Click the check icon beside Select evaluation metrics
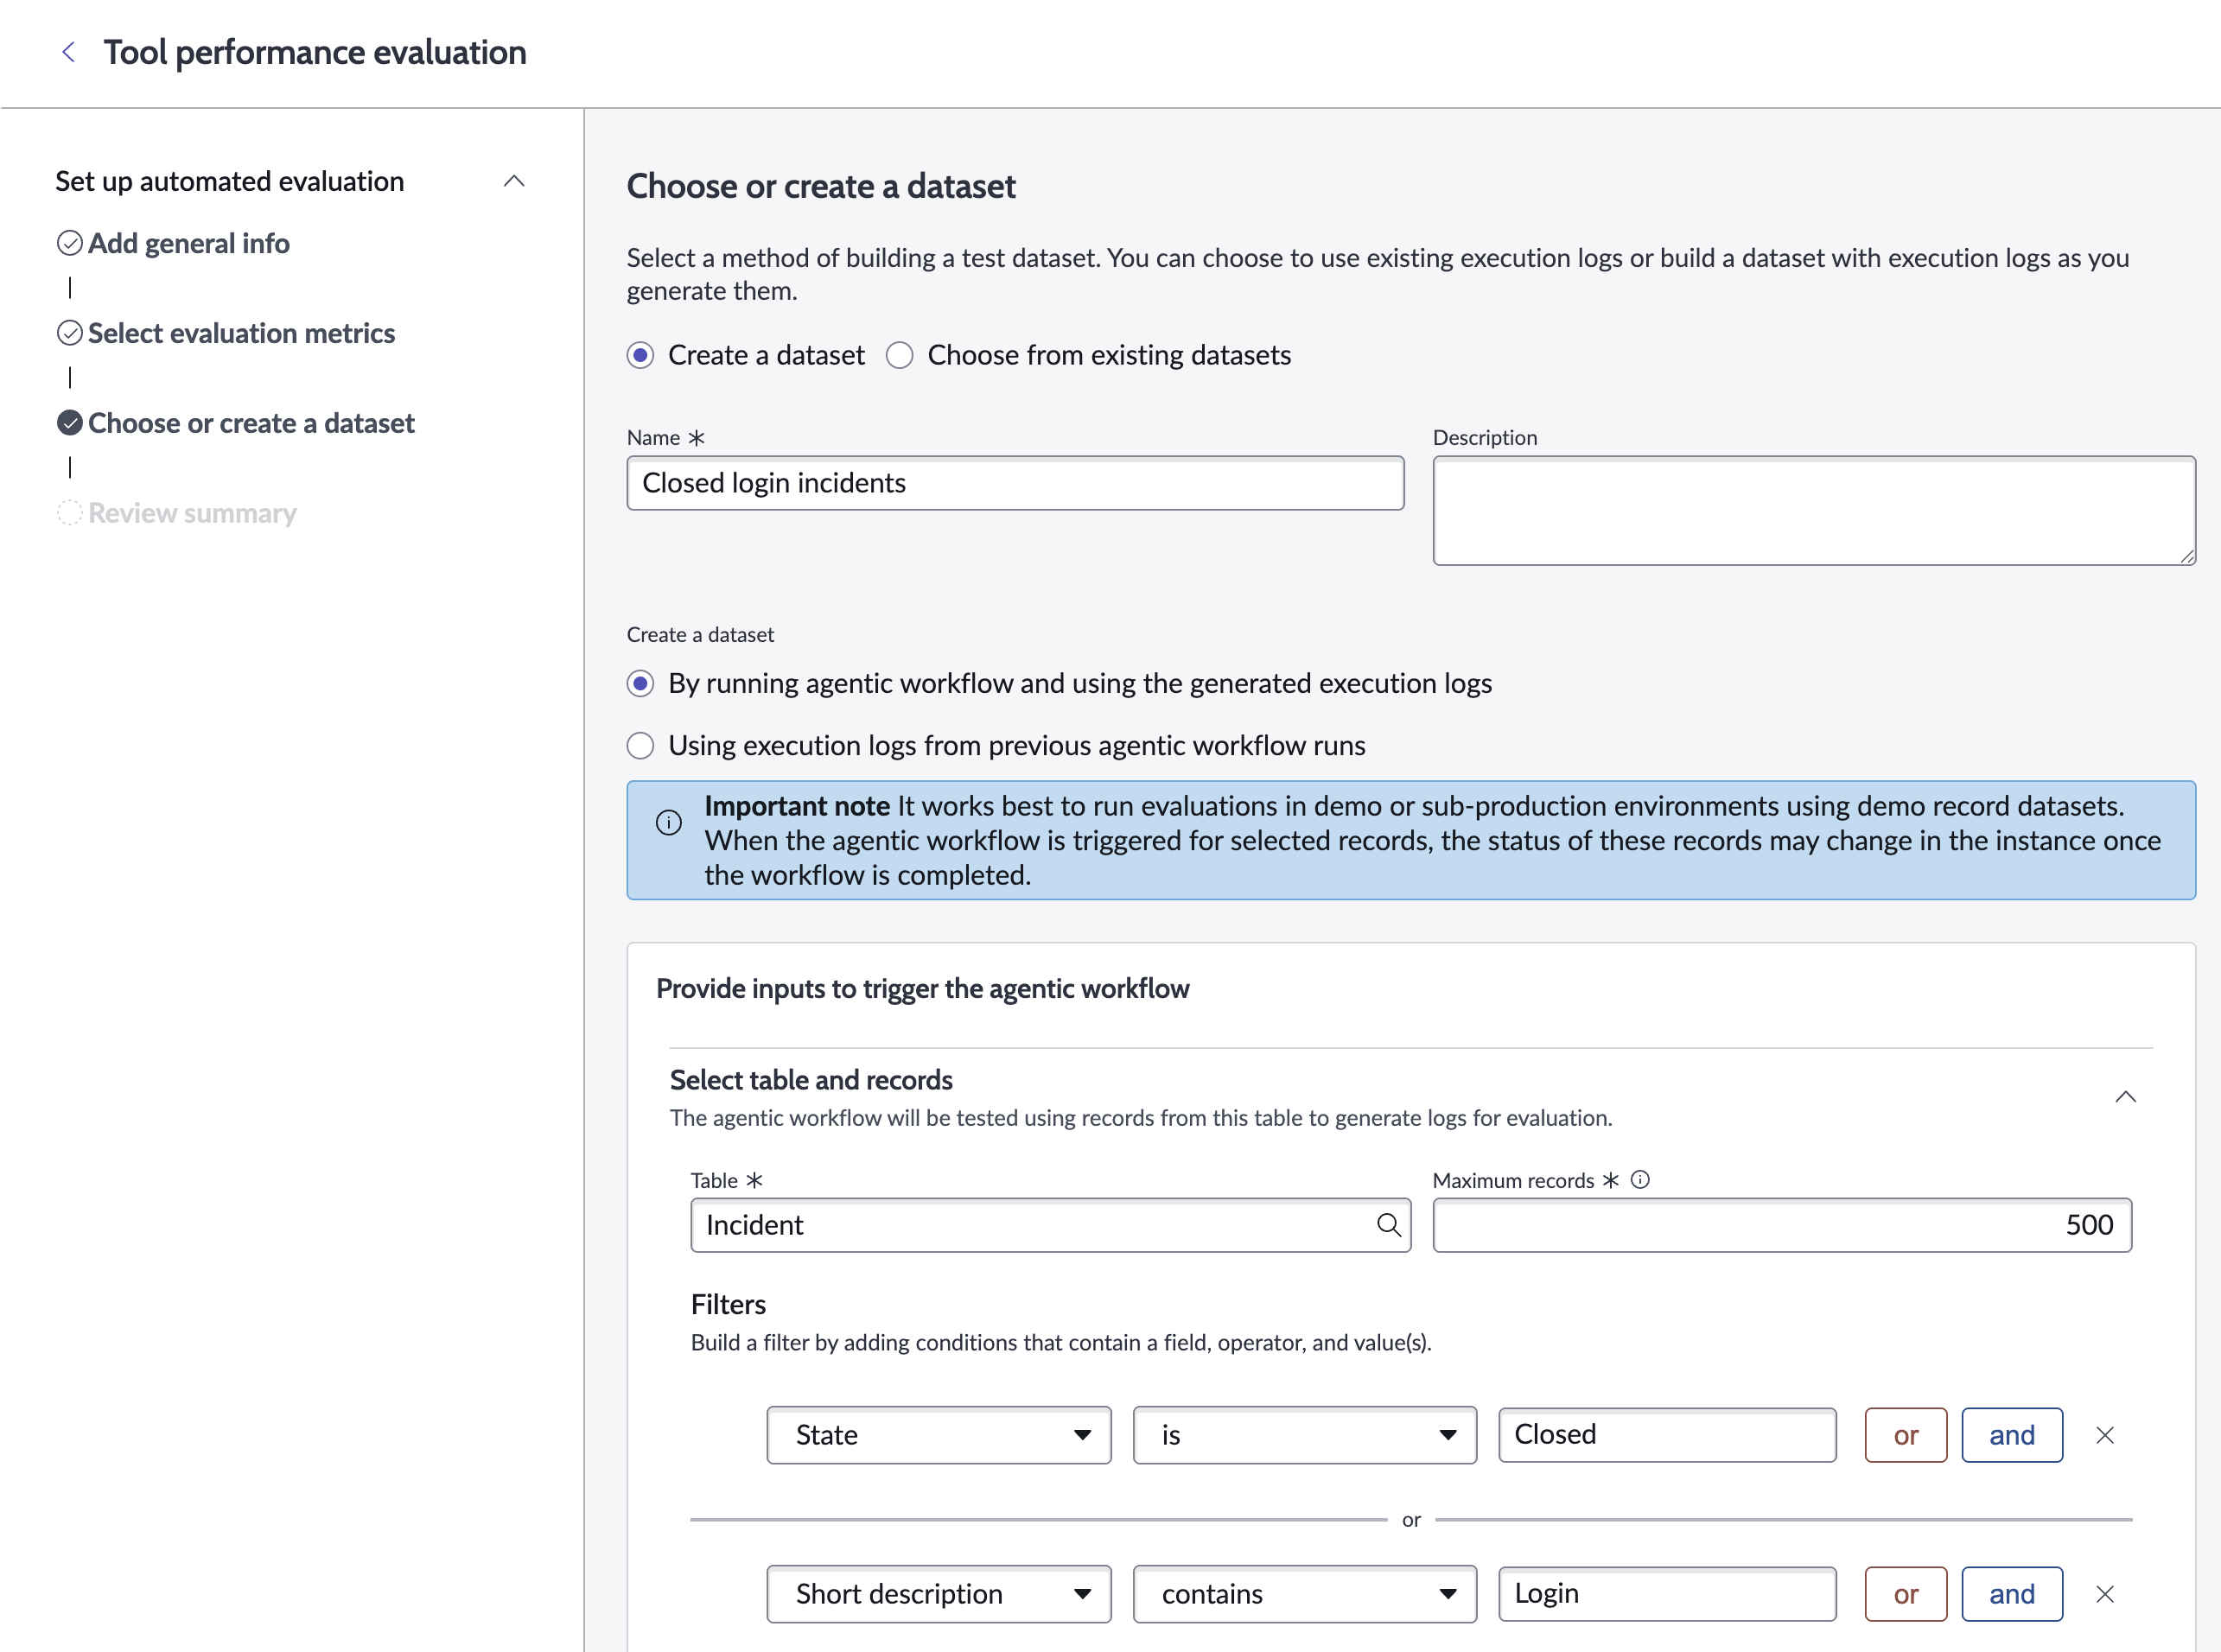Image resolution: width=2221 pixels, height=1652 pixels. [70, 333]
